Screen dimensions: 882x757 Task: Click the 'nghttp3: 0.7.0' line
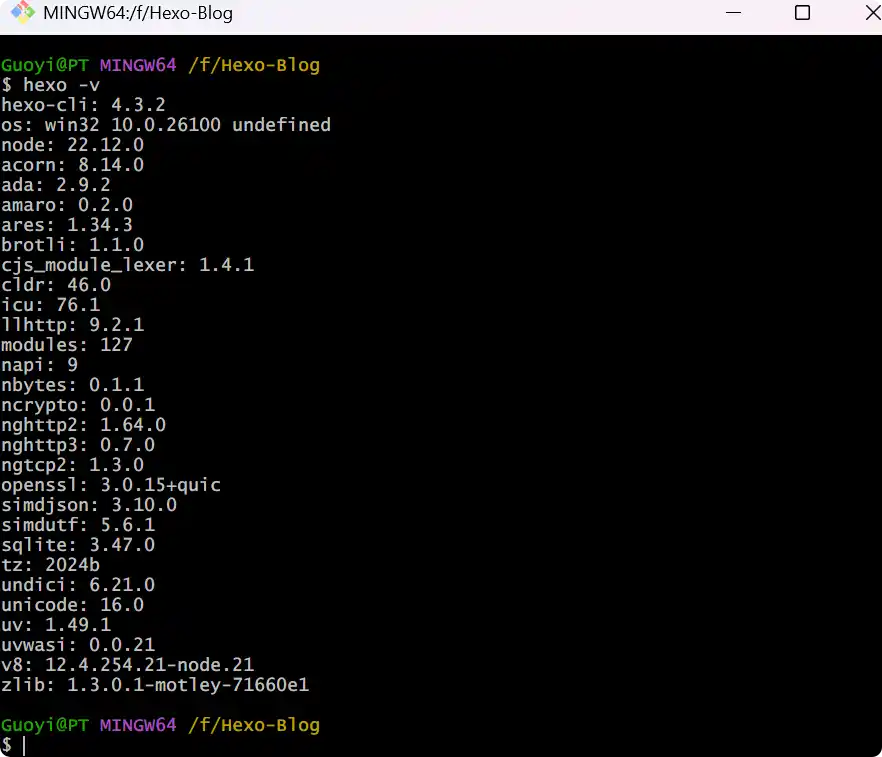[78, 444]
